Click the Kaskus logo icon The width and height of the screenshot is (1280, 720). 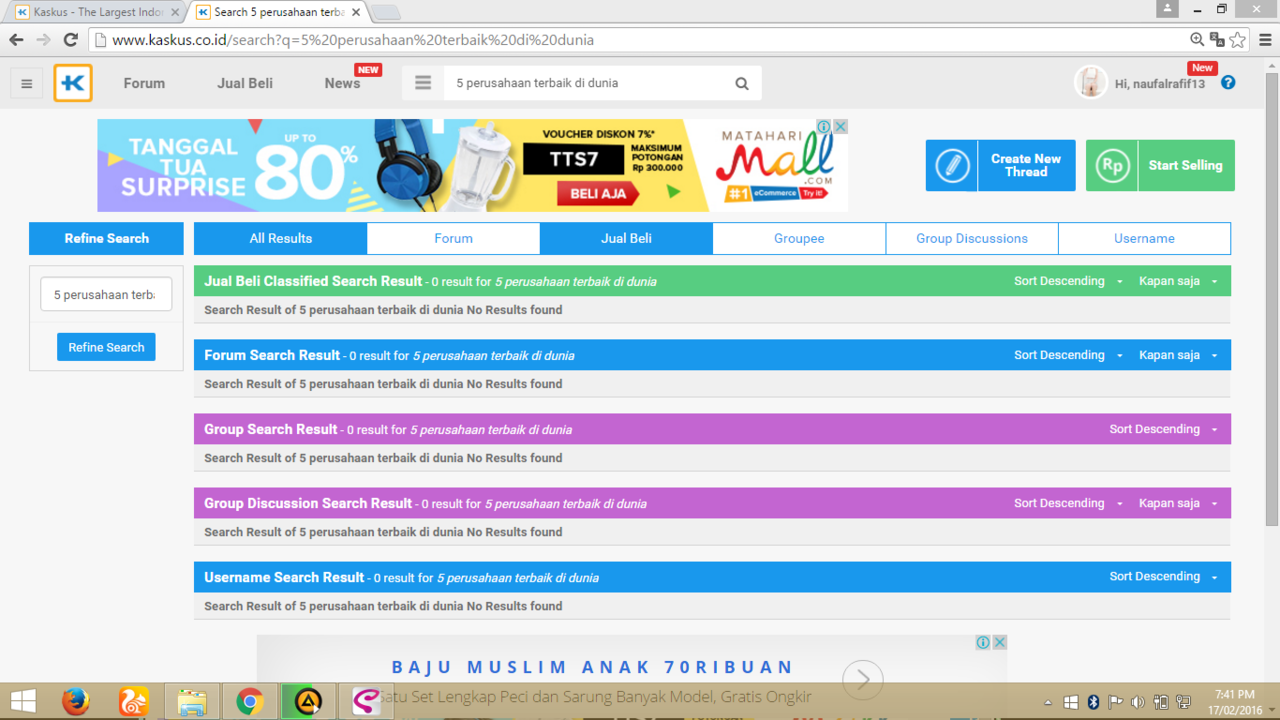click(73, 83)
